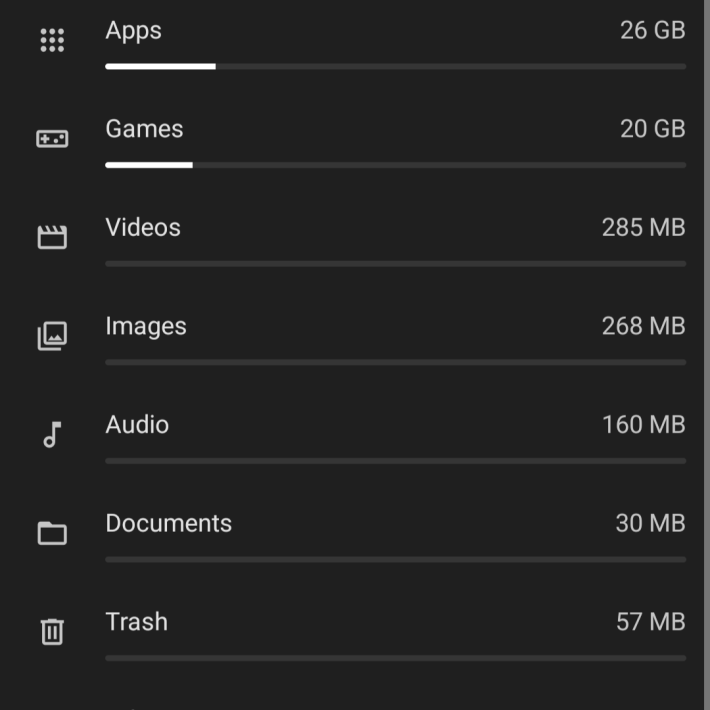
Task: Open Trash storage entry
Action: [355, 637]
